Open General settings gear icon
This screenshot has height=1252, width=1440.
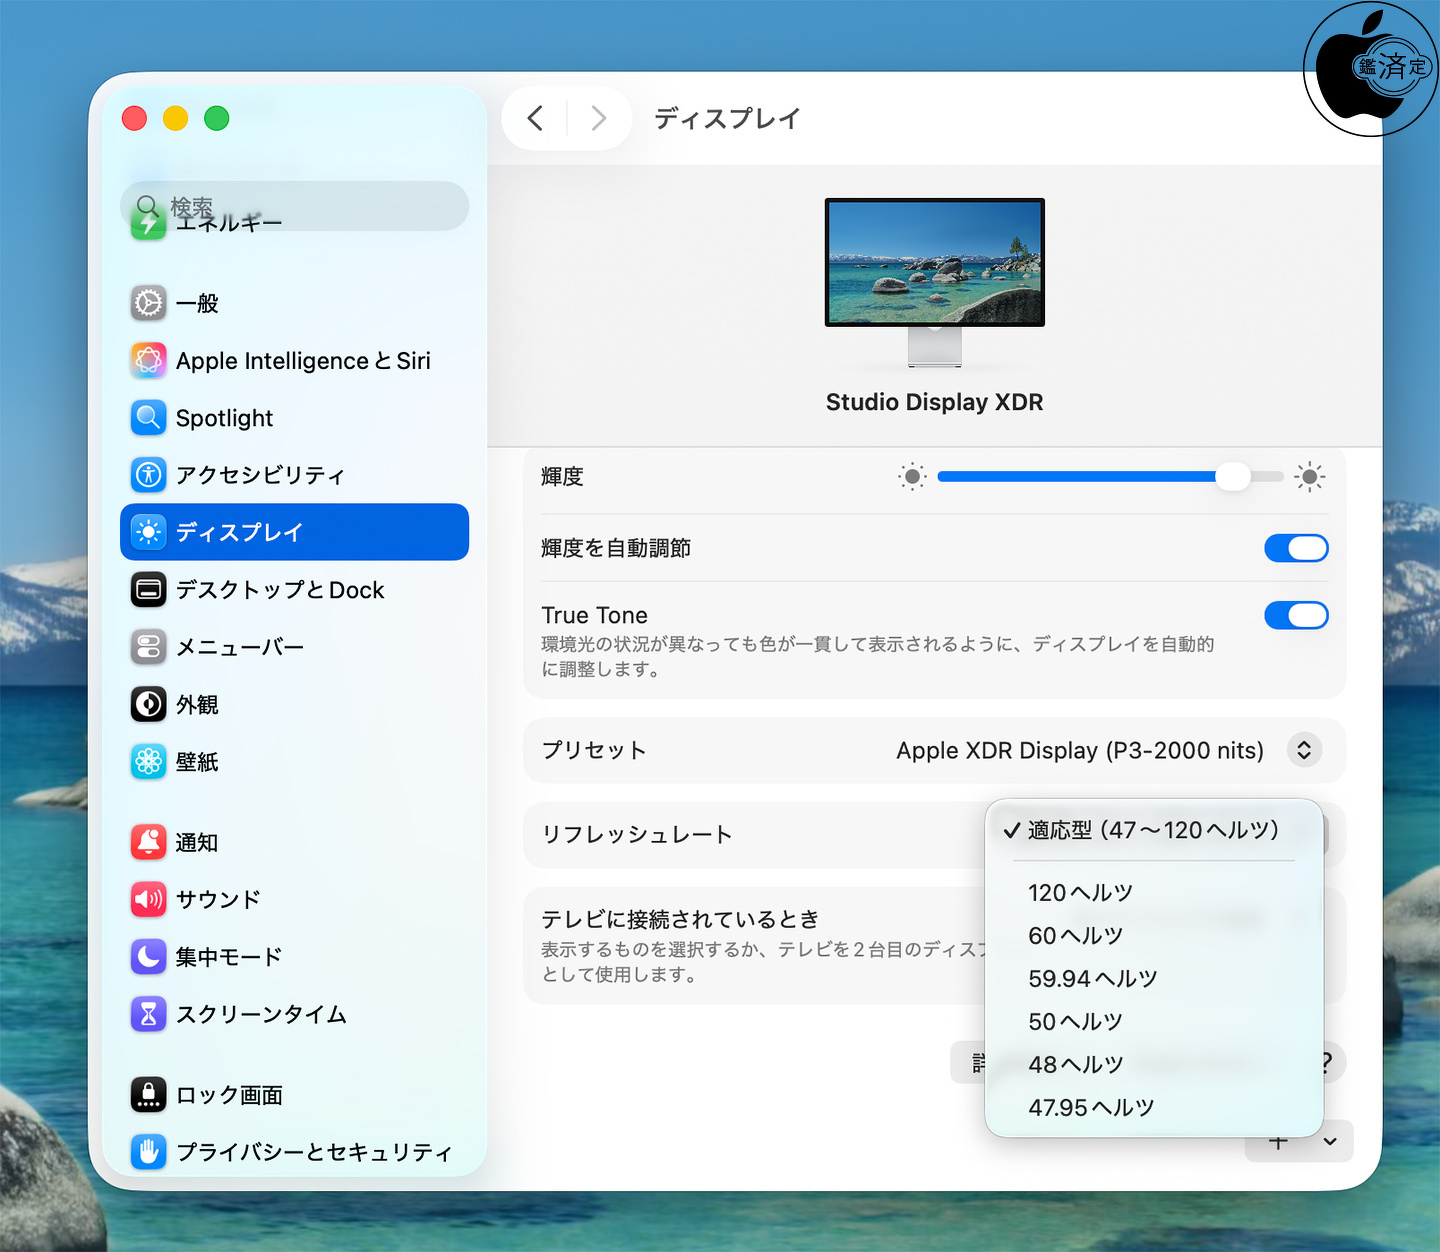point(149,302)
